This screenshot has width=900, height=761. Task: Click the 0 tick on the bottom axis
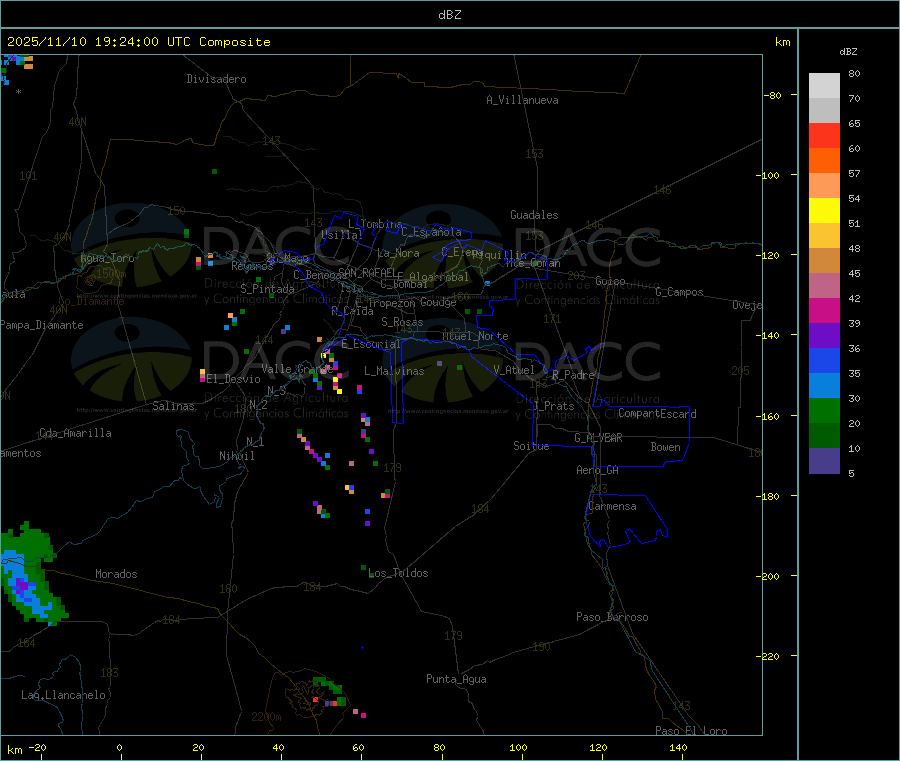[119, 747]
